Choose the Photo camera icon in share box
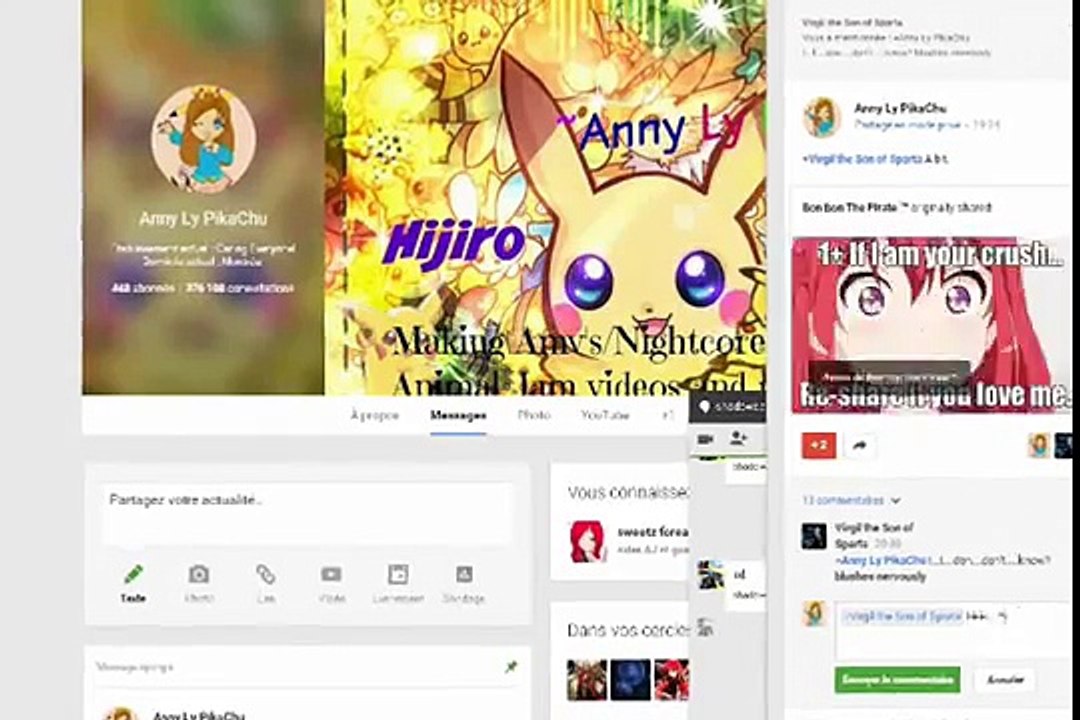The height and width of the screenshot is (720, 1080). pos(198,574)
